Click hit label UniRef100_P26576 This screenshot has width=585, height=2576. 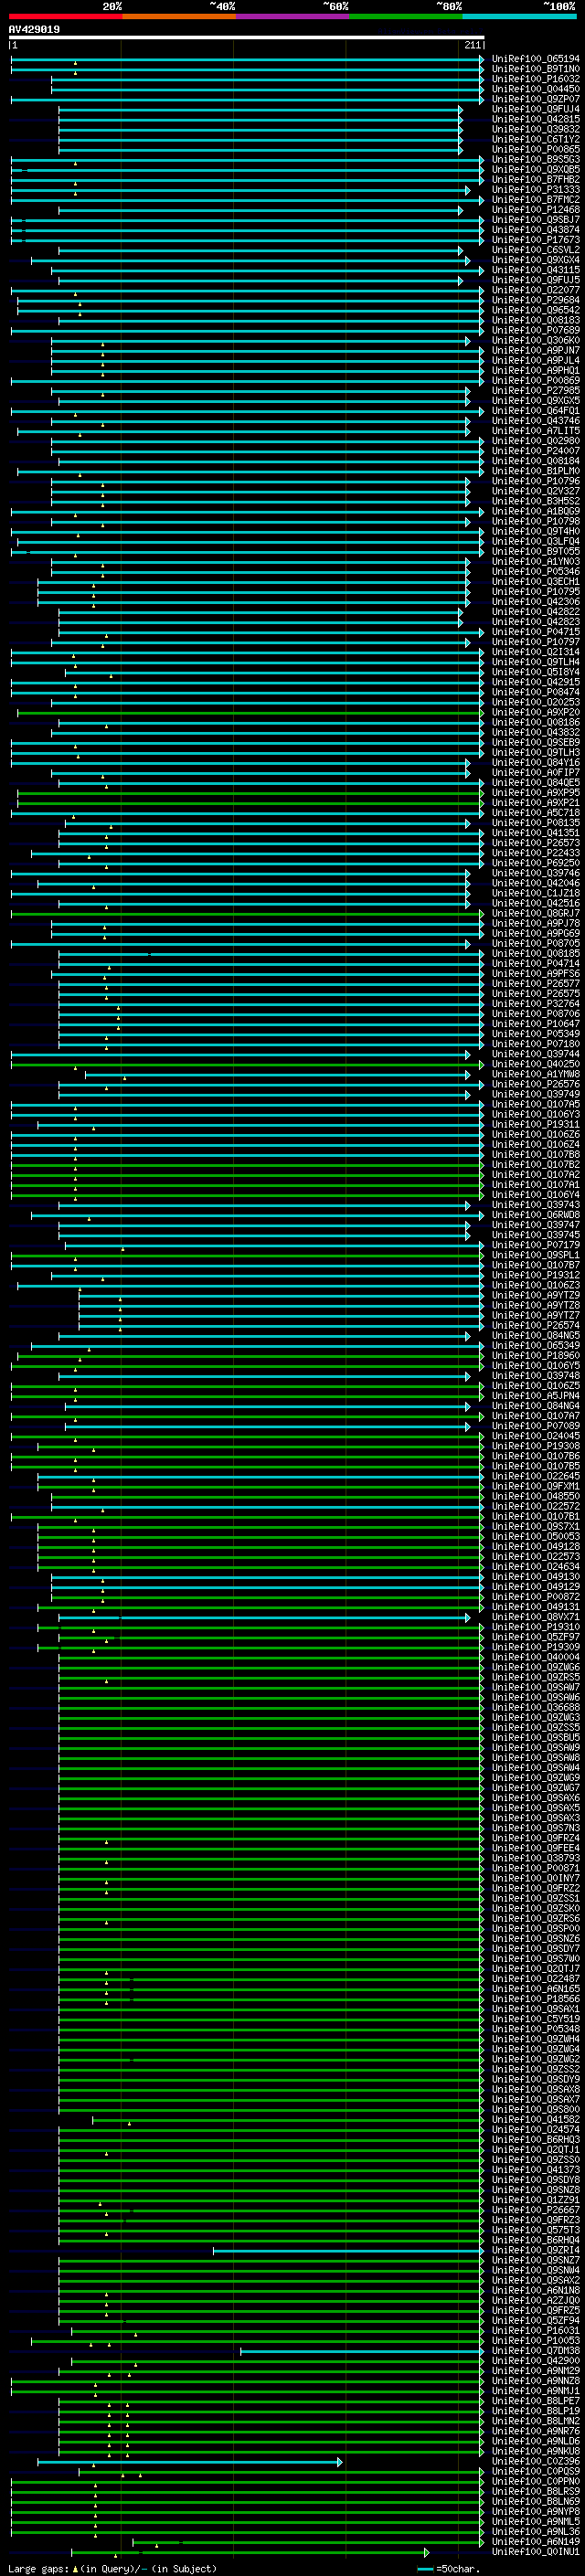(536, 1084)
